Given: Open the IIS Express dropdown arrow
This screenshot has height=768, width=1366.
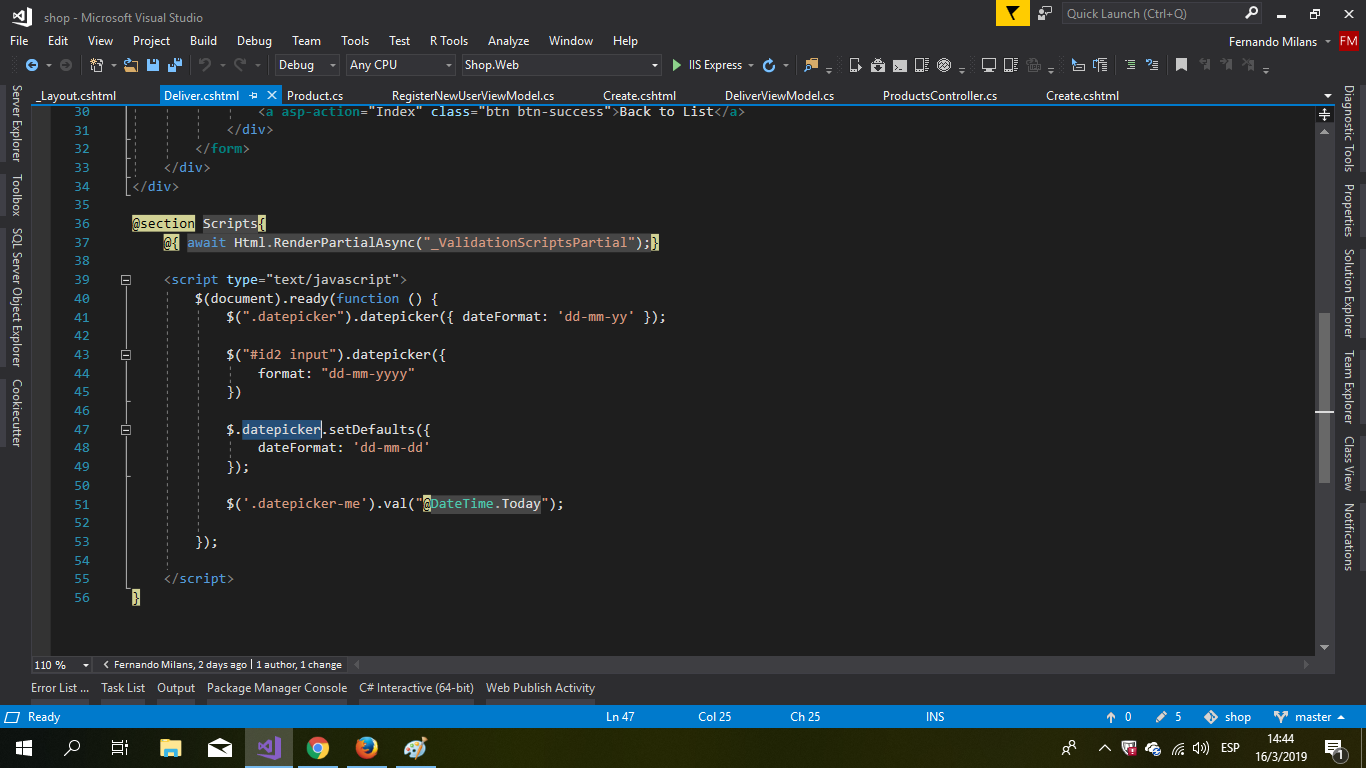Looking at the screenshot, I should [751, 65].
